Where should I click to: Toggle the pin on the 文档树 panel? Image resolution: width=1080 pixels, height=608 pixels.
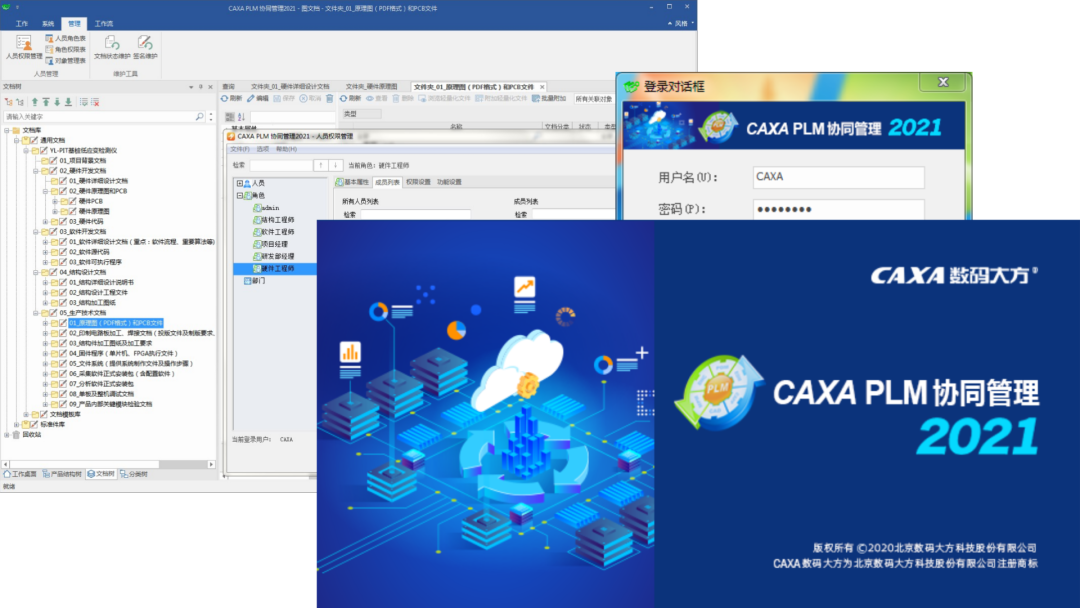click(200, 87)
